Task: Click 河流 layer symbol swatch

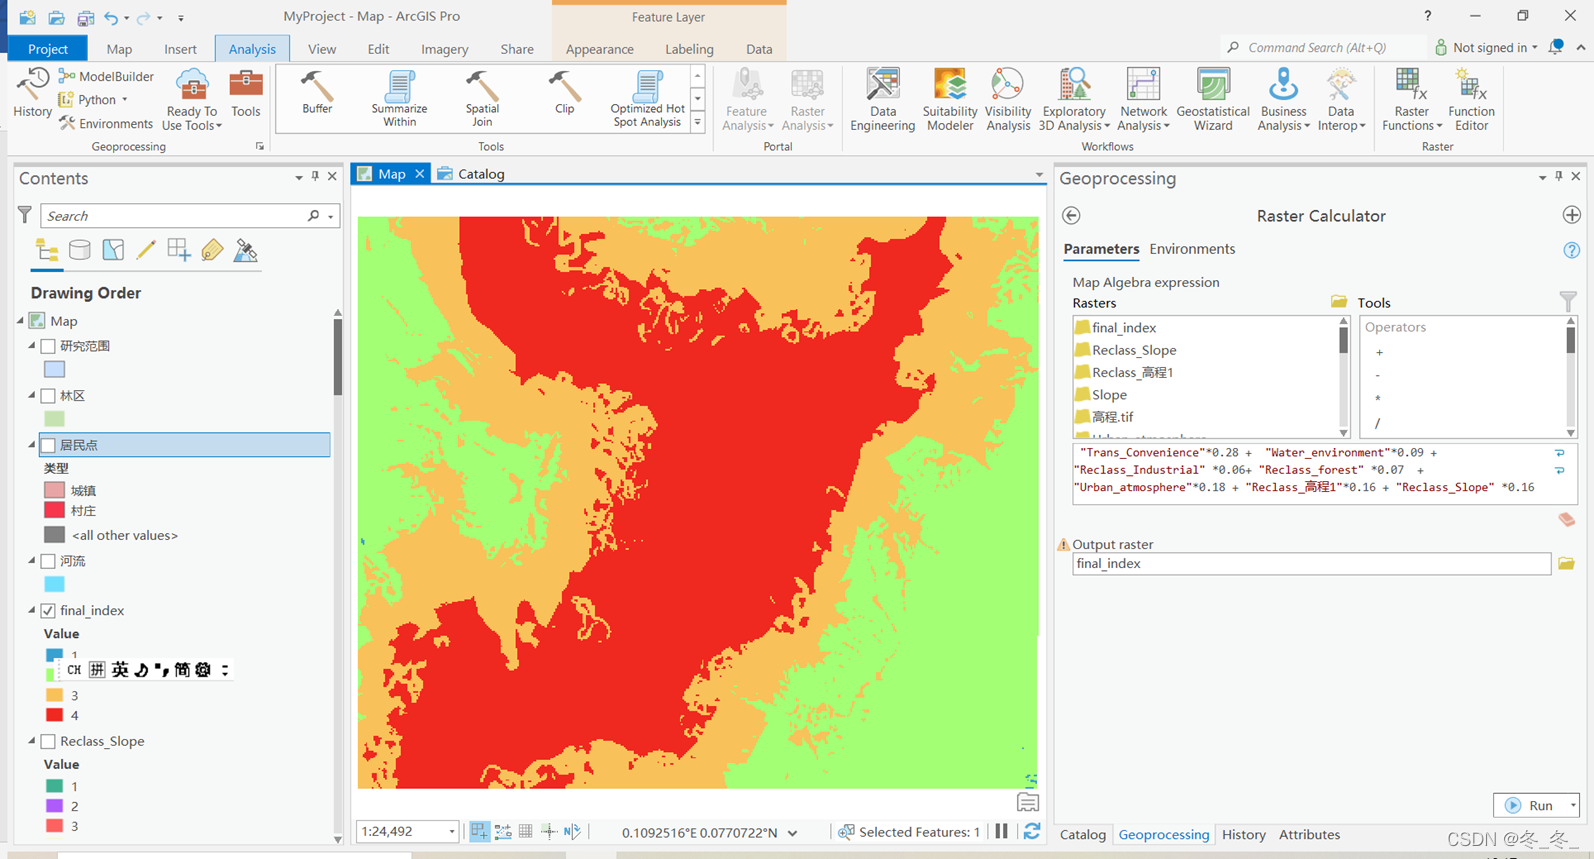Action: (x=55, y=584)
